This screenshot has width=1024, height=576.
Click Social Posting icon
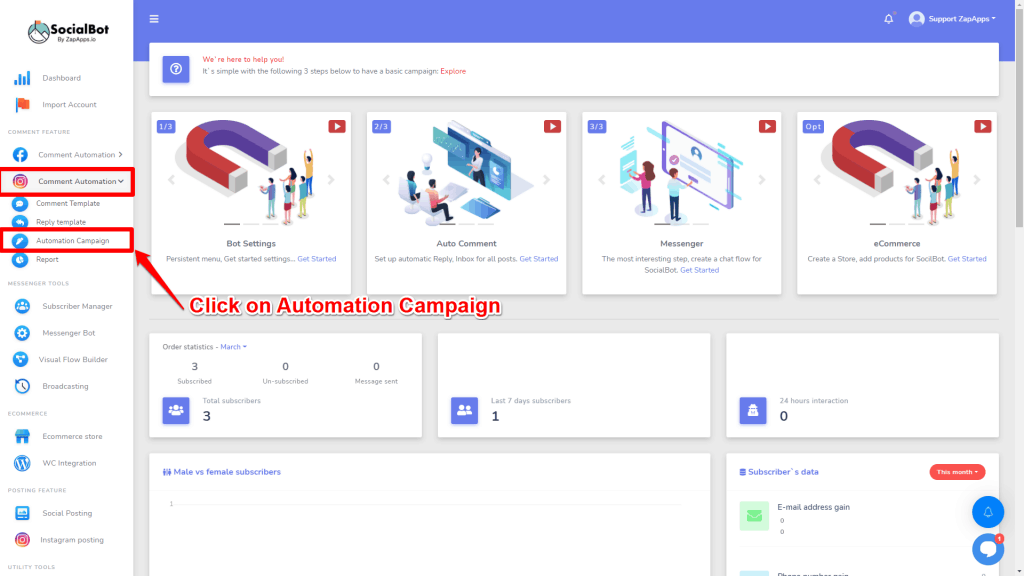(22, 513)
